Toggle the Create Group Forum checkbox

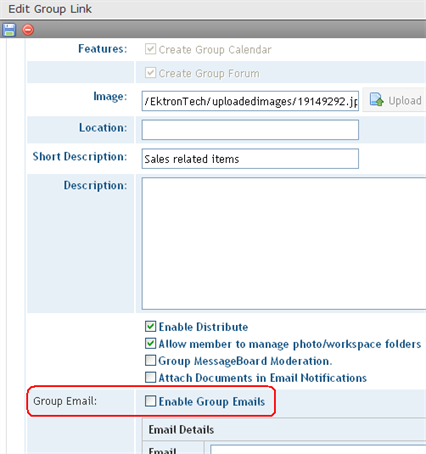pyautogui.click(x=150, y=73)
